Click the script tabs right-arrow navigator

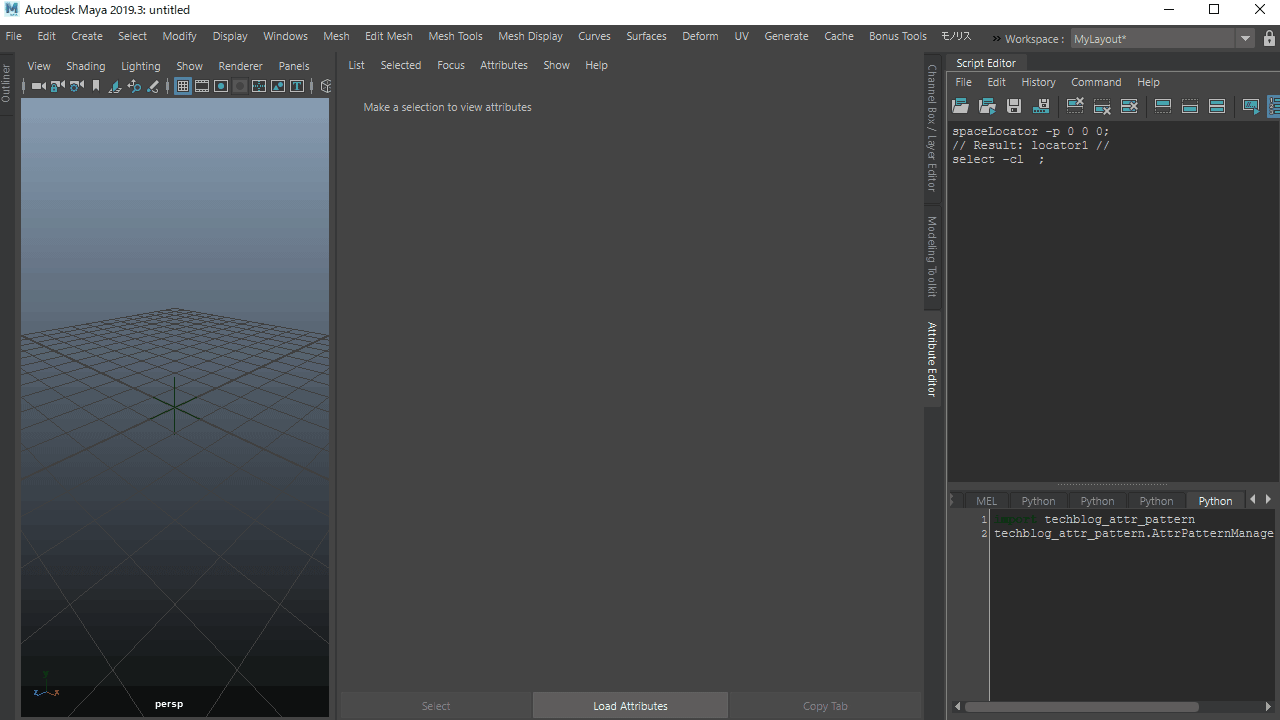pos(1268,499)
